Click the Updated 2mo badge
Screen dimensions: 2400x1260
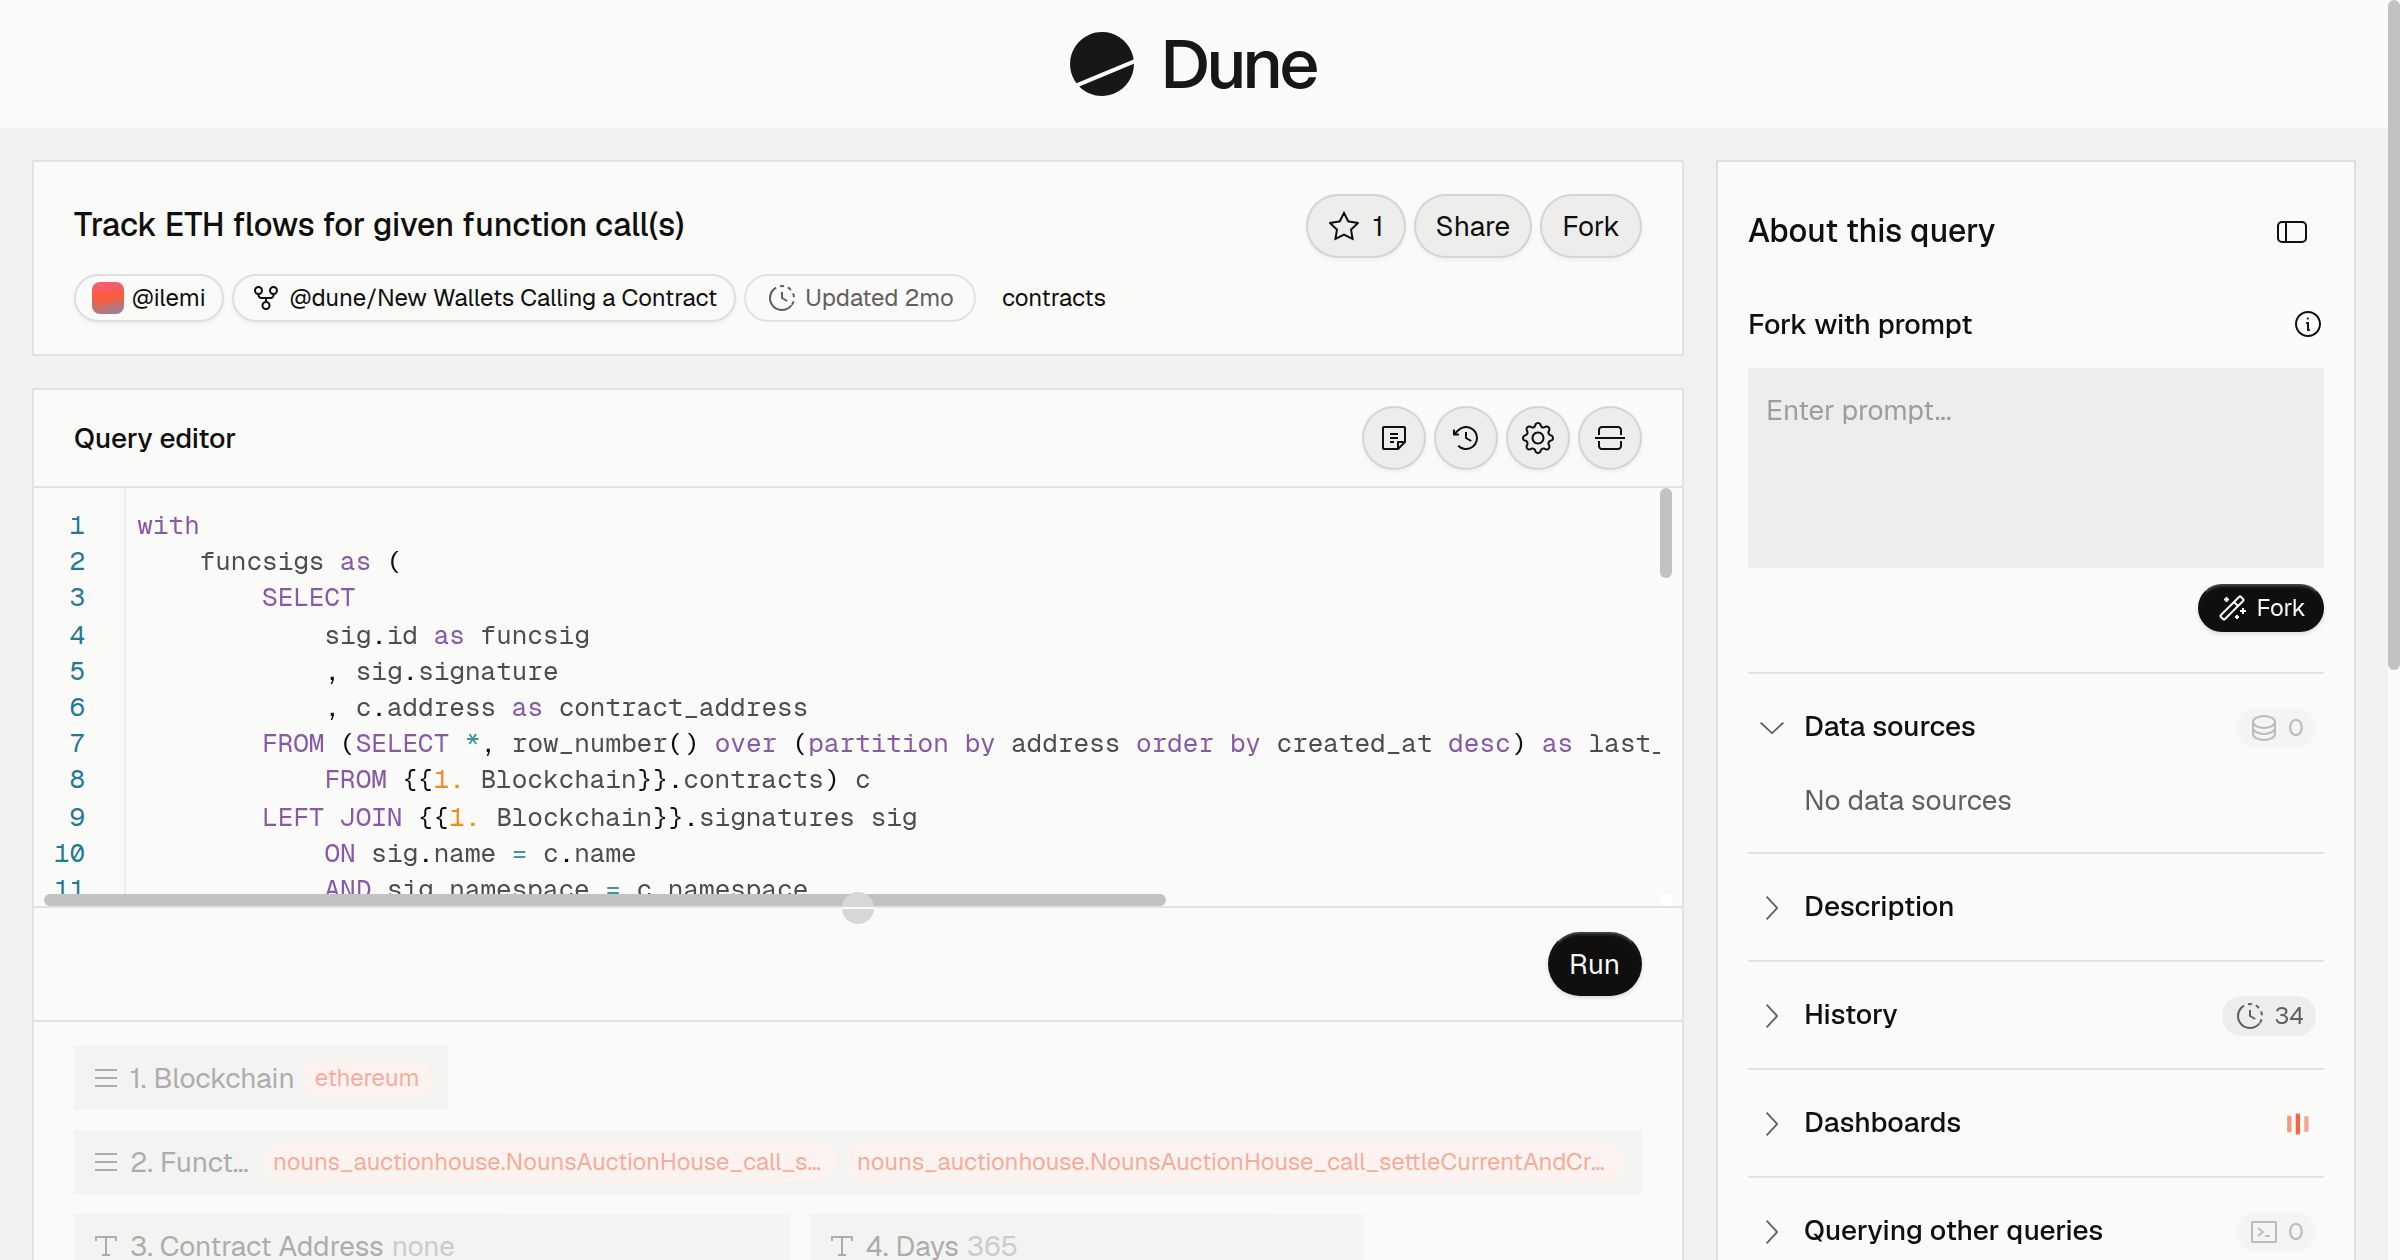point(860,298)
